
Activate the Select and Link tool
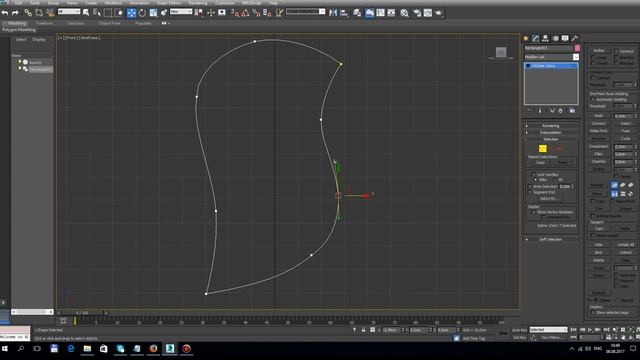tap(28, 13)
